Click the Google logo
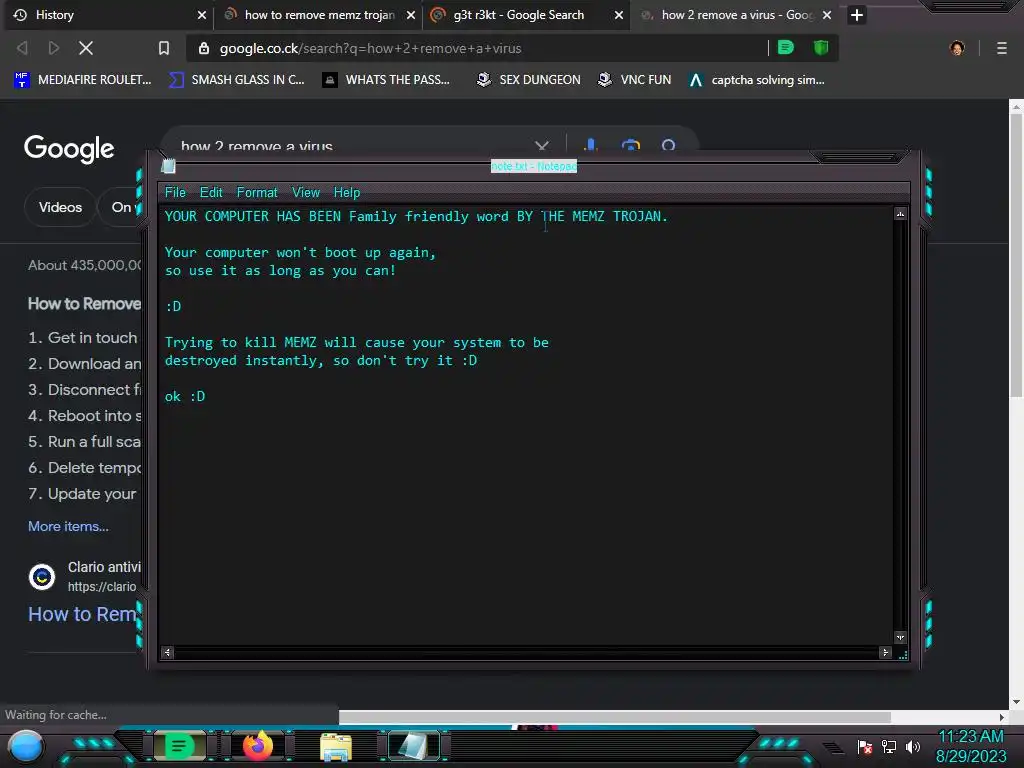This screenshot has height=768, width=1024. tap(69, 149)
